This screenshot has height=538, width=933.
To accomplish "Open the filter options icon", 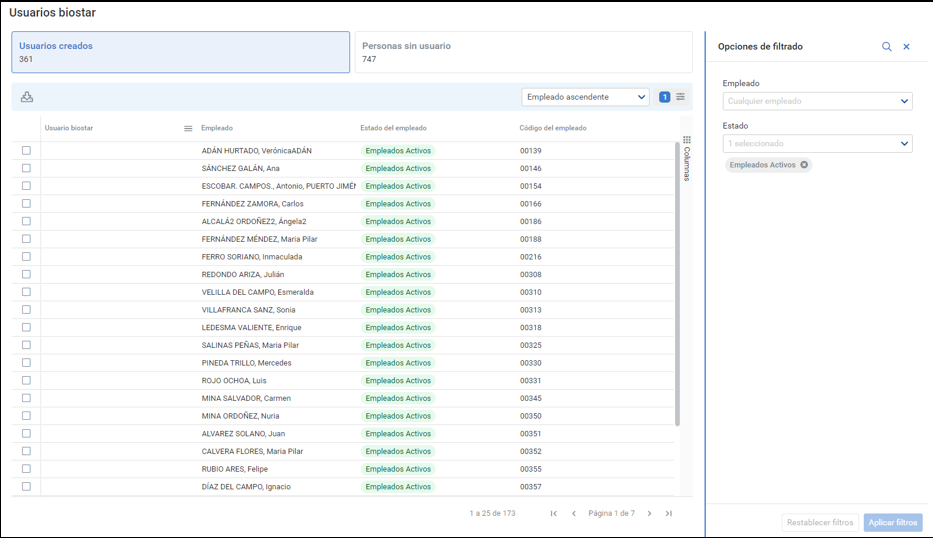I will (x=680, y=97).
